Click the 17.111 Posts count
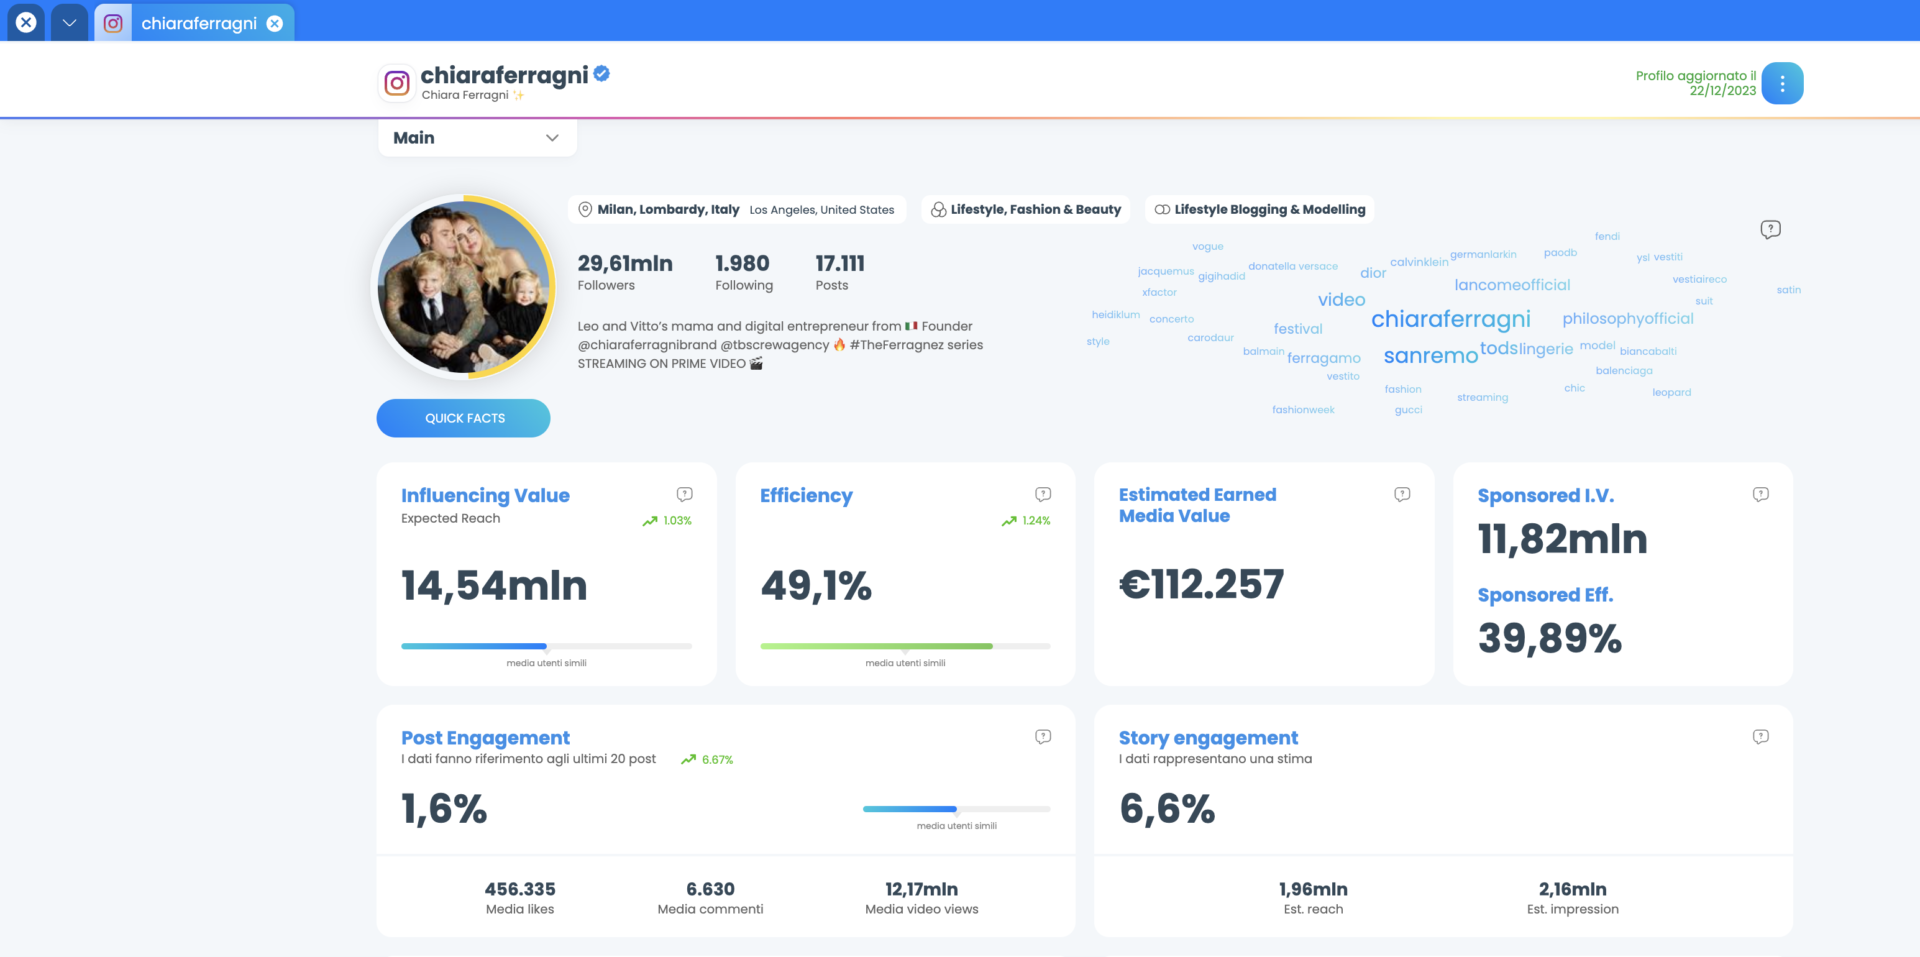The height and width of the screenshot is (957, 1920). [x=840, y=263]
